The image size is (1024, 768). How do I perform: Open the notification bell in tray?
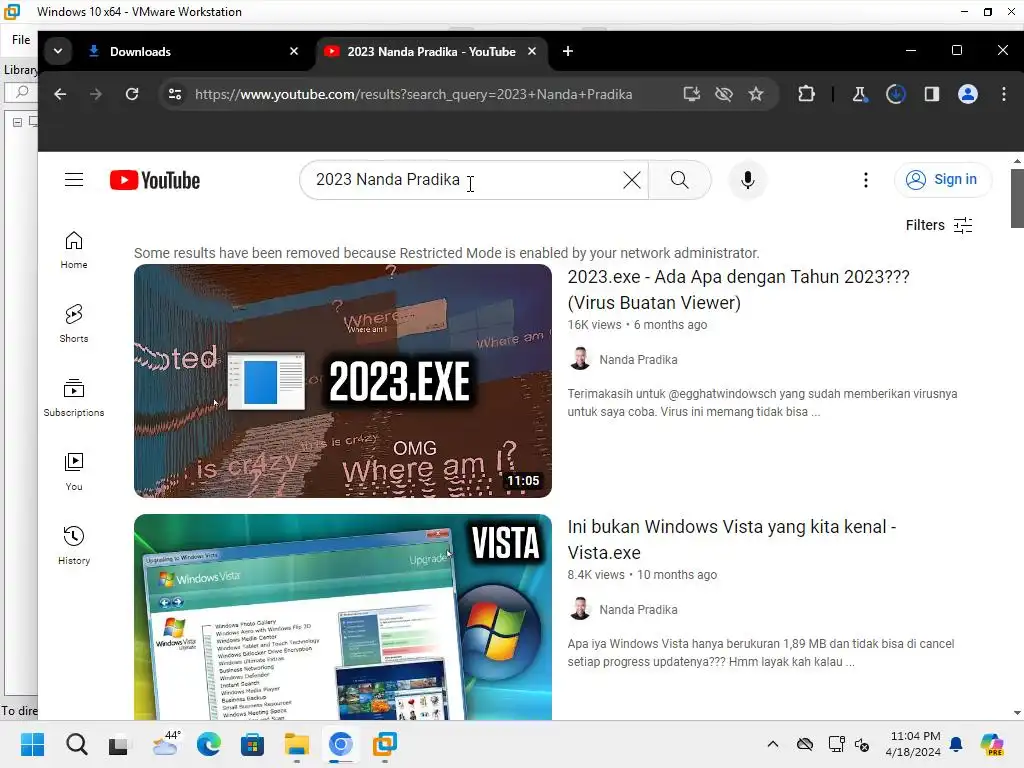[956, 744]
